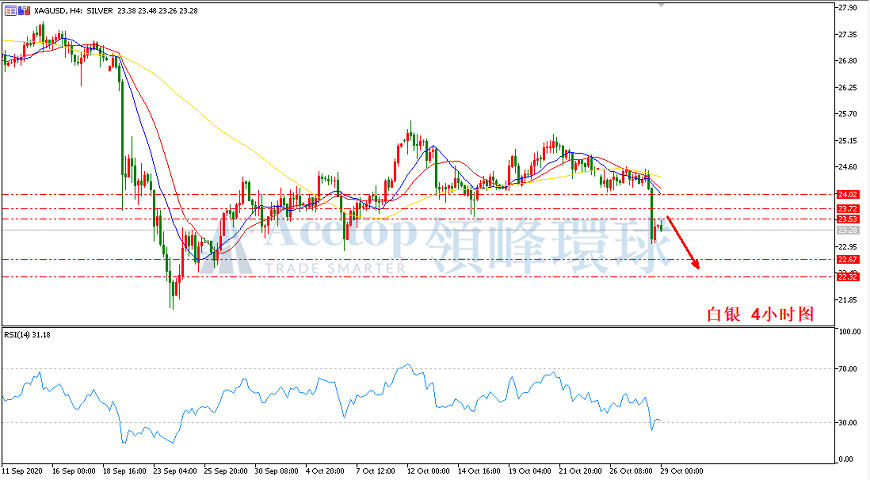Select the 22.32 red price level label
The height and width of the screenshot is (480, 870).
[847, 277]
